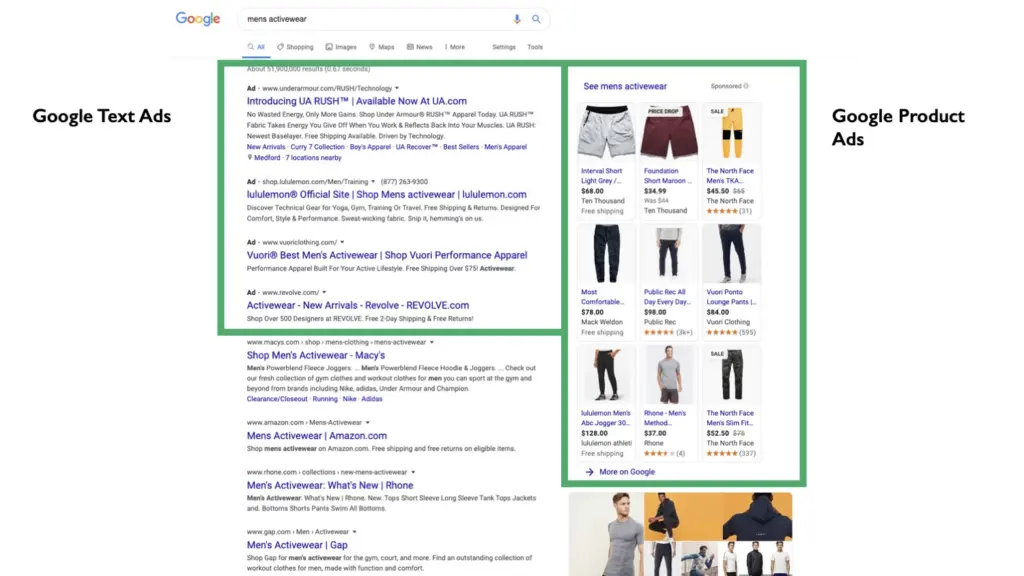Open the More menu

[x=455, y=47]
